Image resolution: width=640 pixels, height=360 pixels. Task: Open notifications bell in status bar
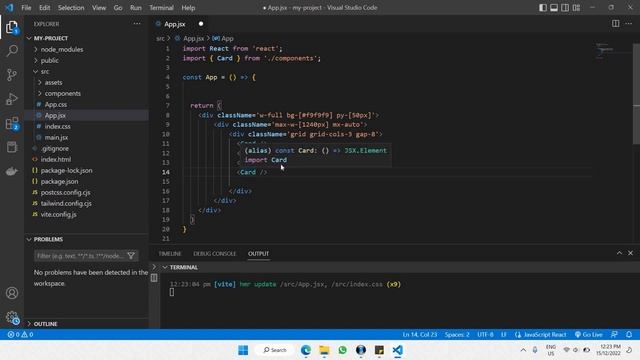629,334
